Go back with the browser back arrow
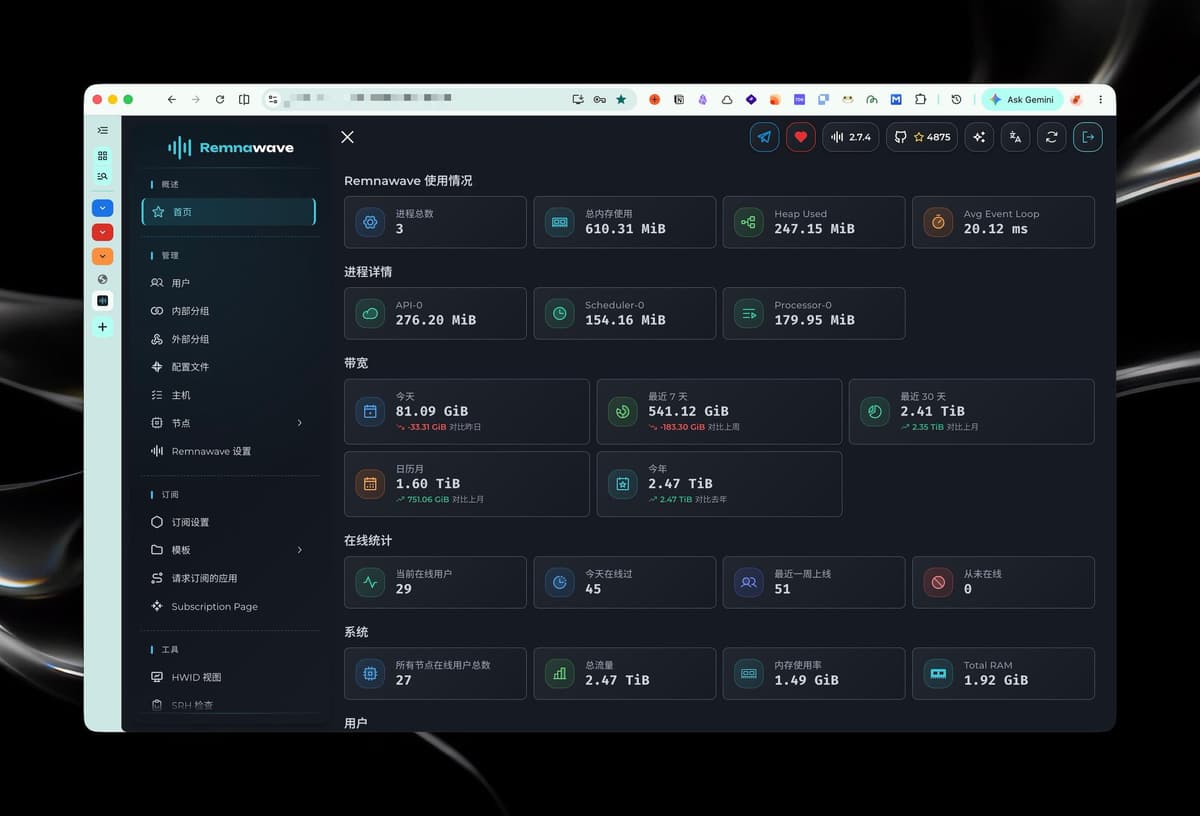Viewport: 1200px width, 816px height. 172,100
